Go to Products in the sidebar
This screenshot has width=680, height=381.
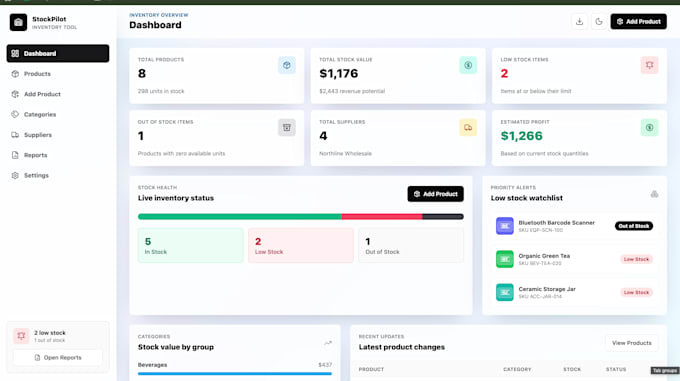(58, 74)
